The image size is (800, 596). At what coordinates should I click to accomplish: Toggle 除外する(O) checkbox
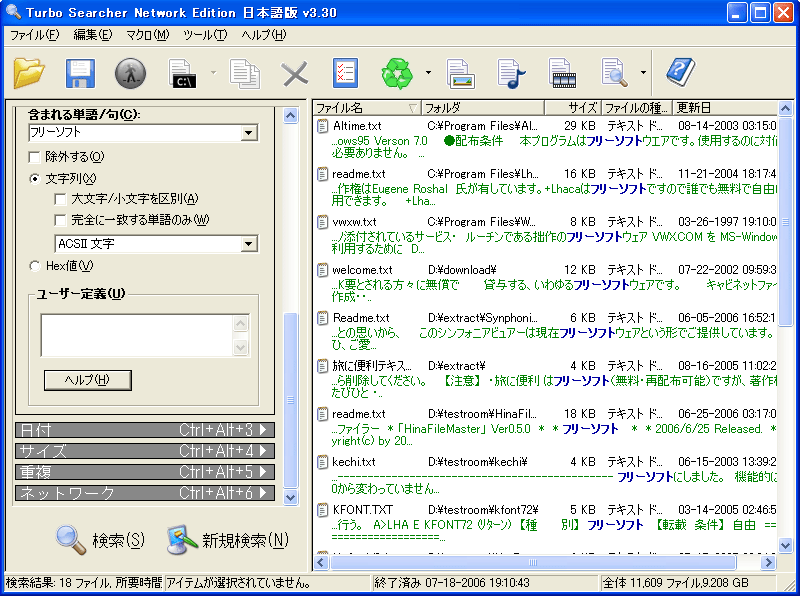pos(35,157)
